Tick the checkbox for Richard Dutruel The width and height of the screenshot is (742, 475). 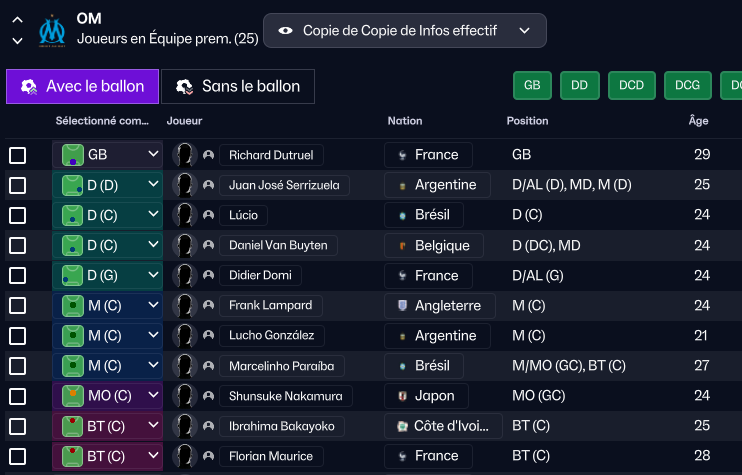[18, 155]
